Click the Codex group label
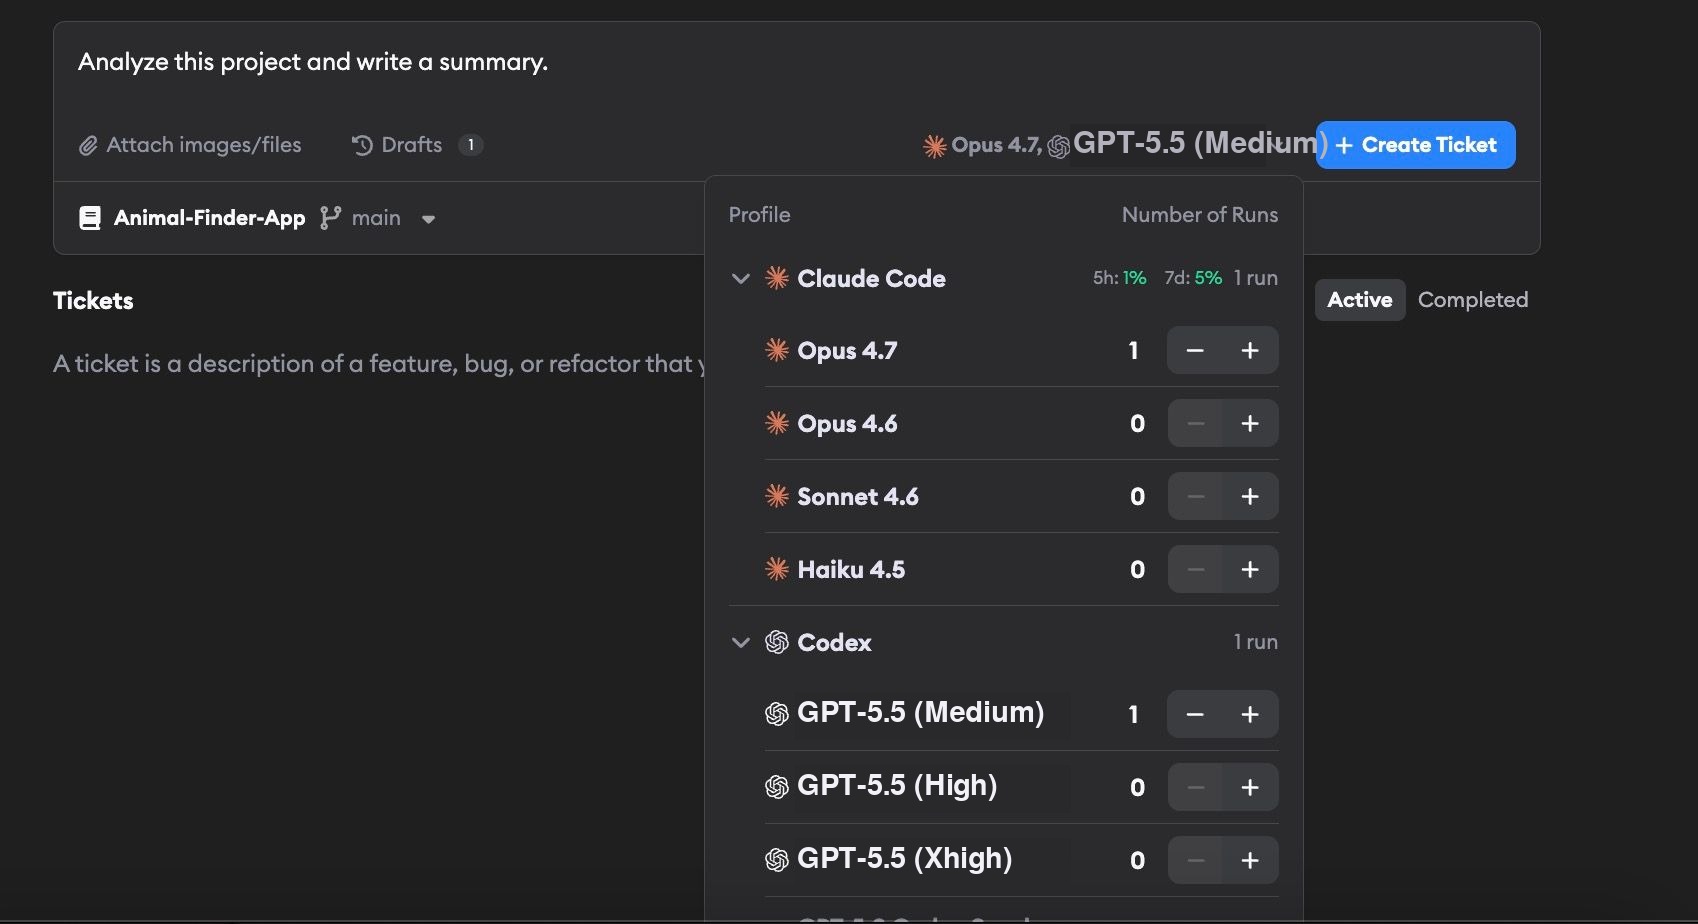This screenshot has height=924, width=1698. pos(834,643)
